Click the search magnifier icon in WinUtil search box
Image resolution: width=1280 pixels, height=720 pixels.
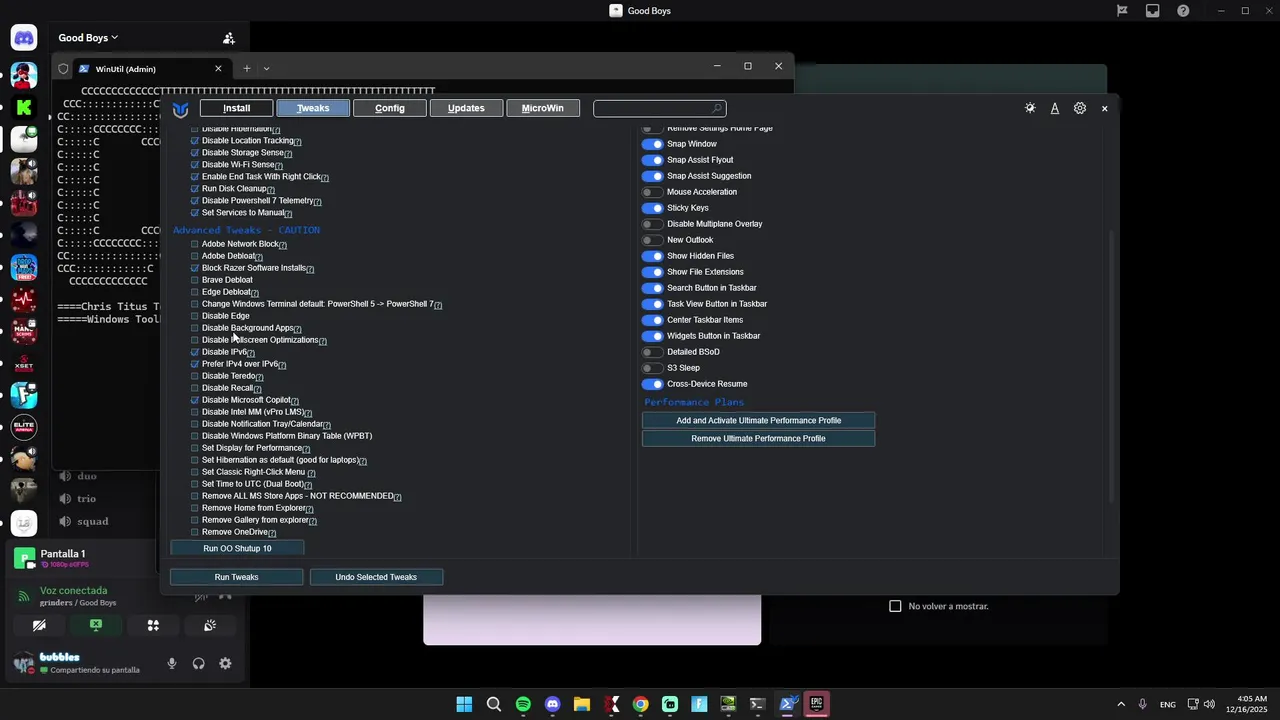(716, 108)
